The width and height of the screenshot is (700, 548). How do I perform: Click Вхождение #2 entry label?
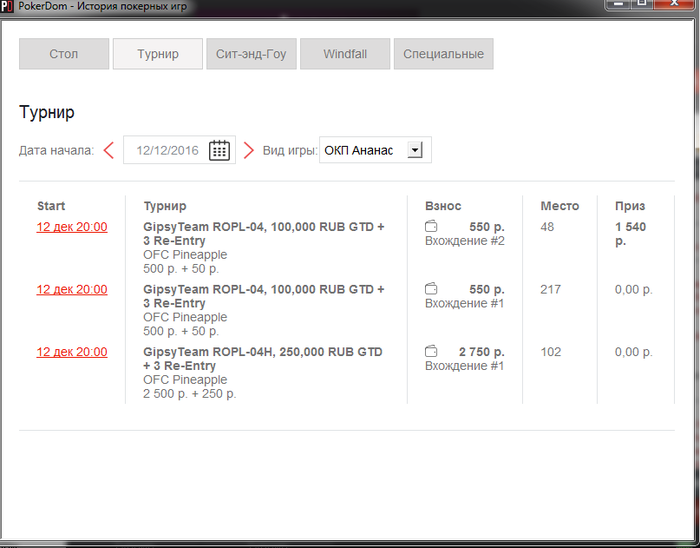(x=465, y=241)
